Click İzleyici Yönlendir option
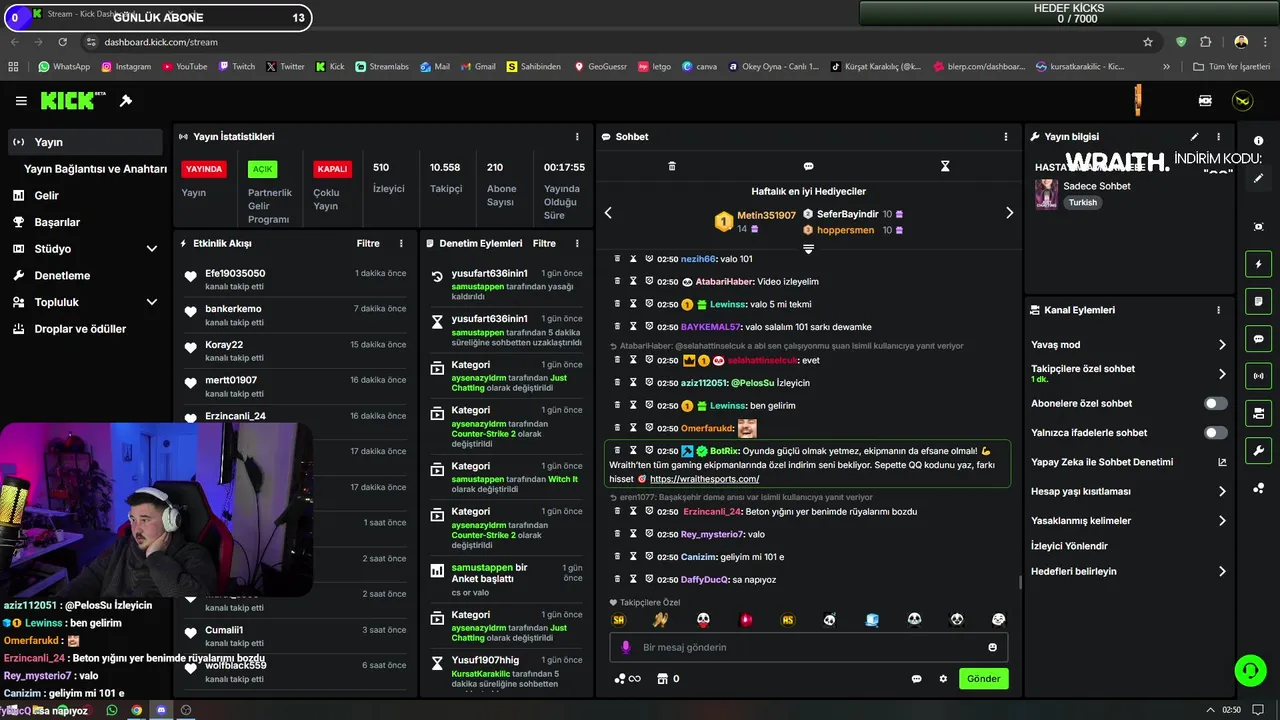The width and height of the screenshot is (1280, 720). pyautogui.click(x=1069, y=547)
